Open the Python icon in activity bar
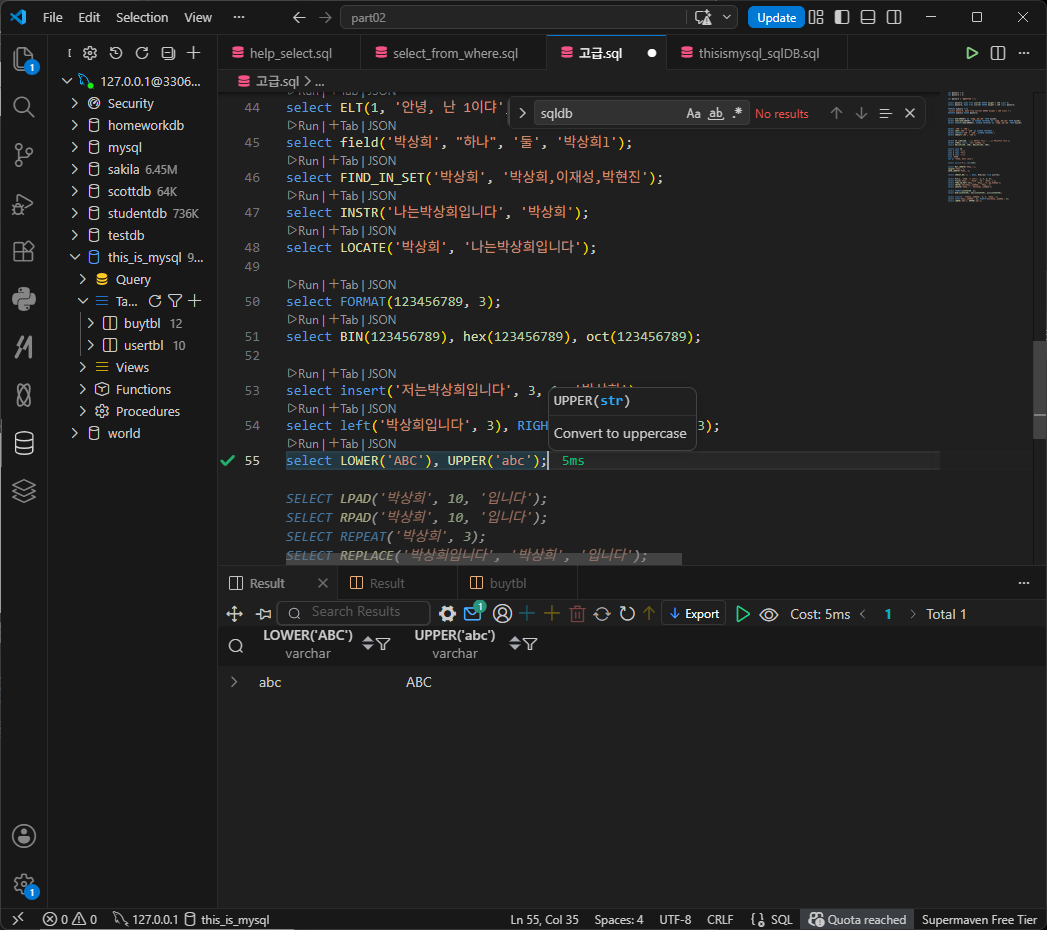 point(24,299)
